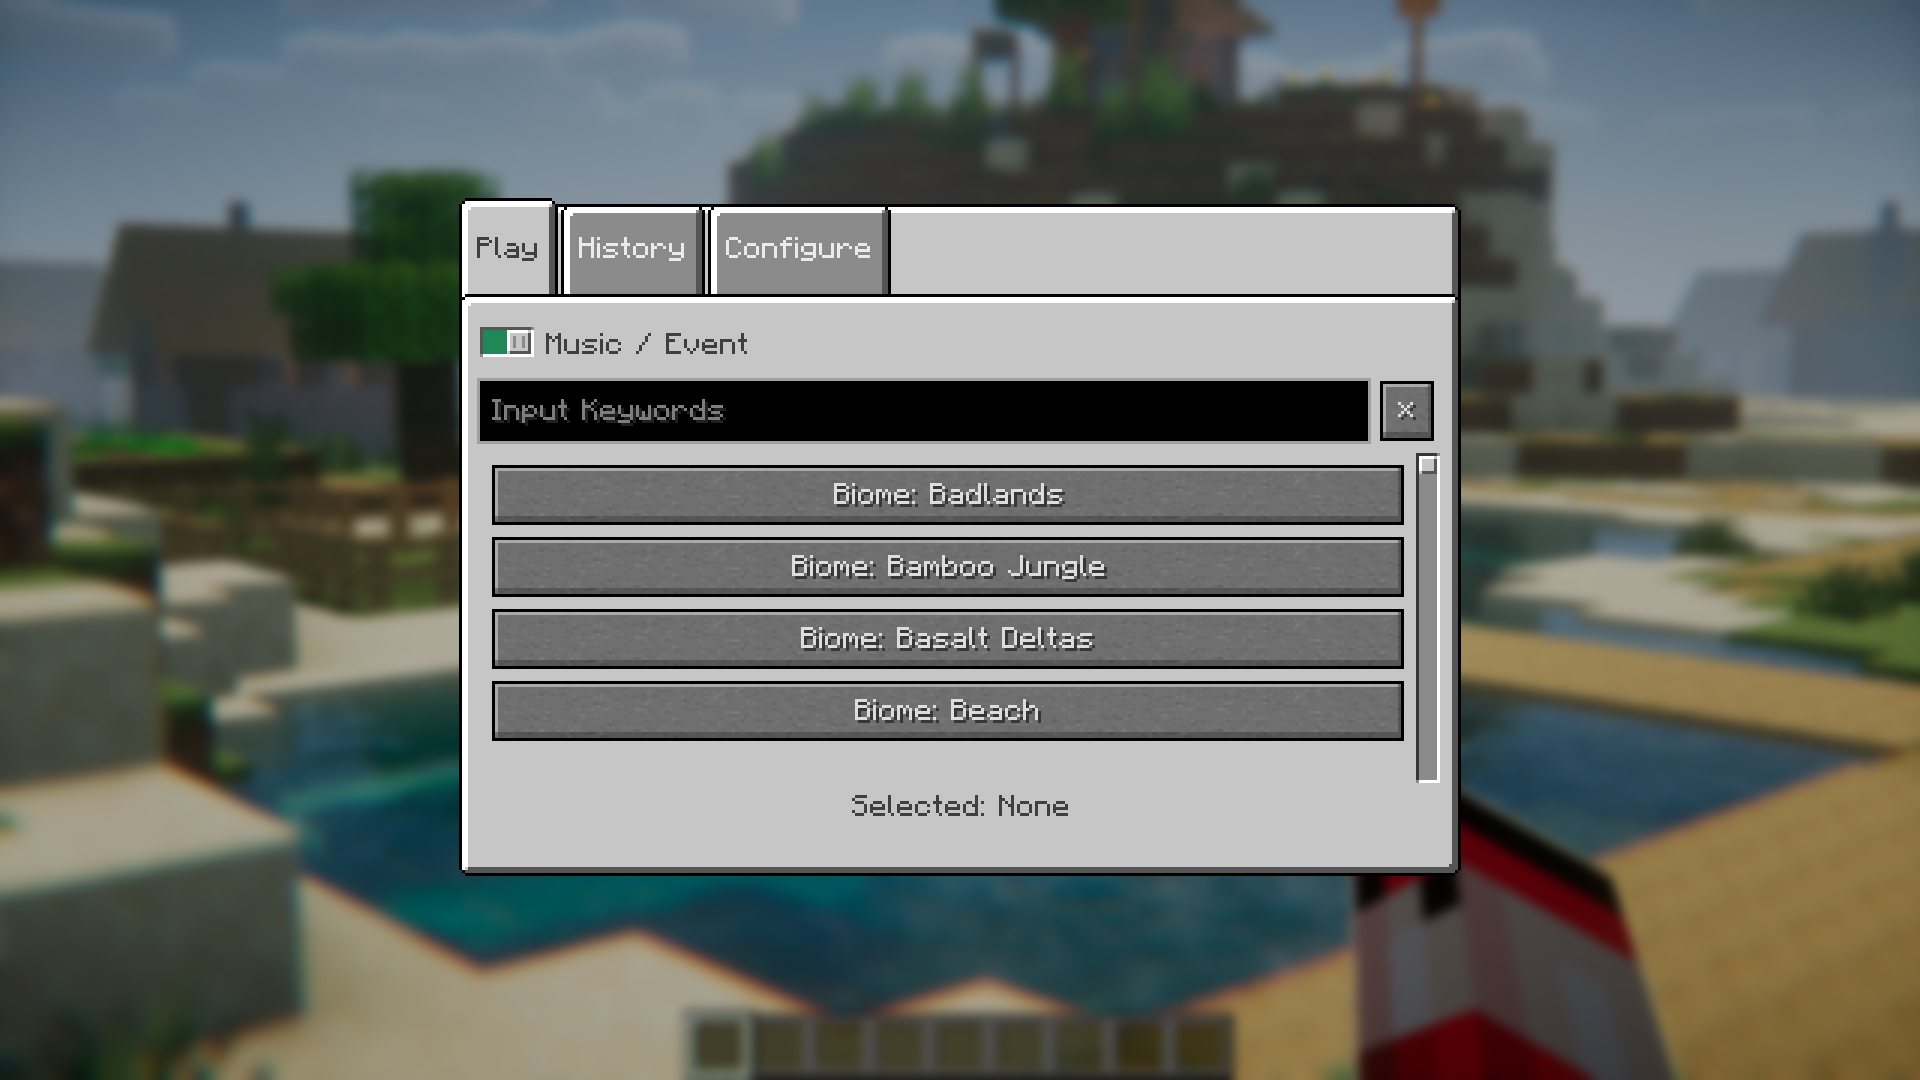Toggle the Music / Event green indicator
This screenshot has height=1080, width=1920.
point(508,343)
